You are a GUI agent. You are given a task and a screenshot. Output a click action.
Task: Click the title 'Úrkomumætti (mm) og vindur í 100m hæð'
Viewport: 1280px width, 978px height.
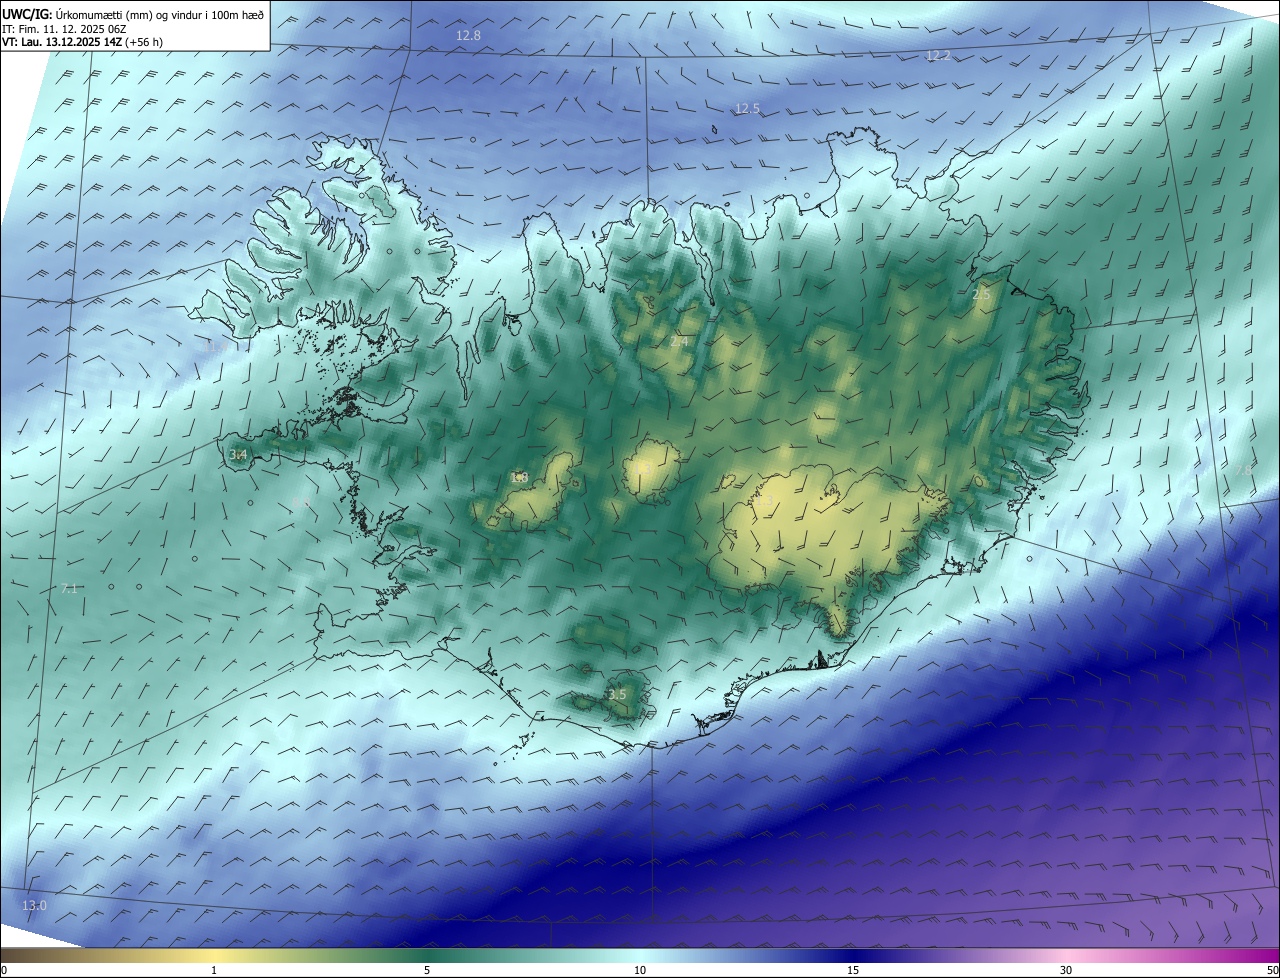pos(160,13)
